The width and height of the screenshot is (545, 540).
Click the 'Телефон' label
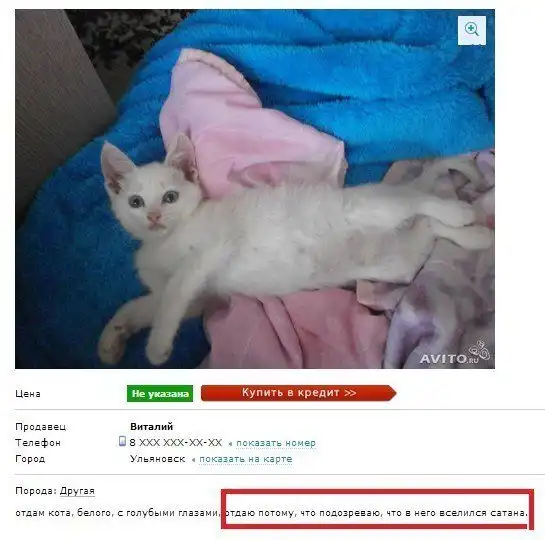(38, 443)
